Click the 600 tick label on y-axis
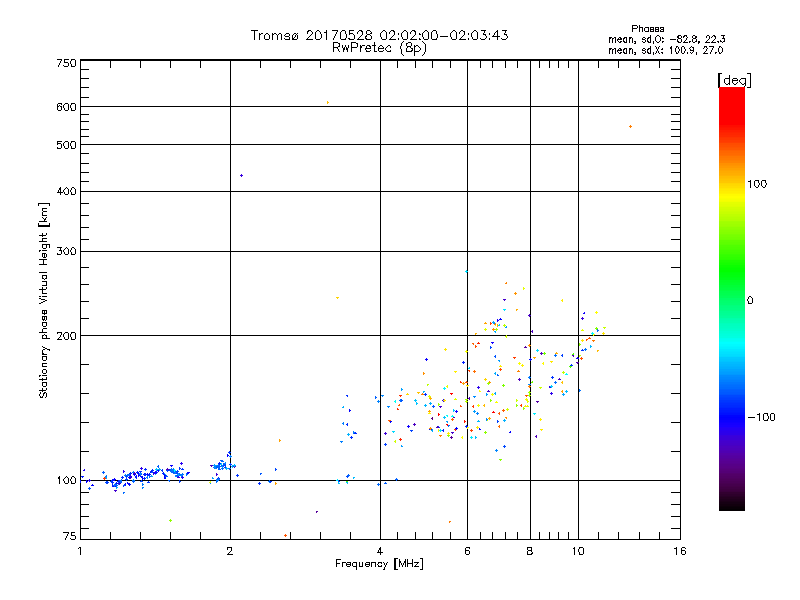The image size is (800, 600). click(66, 107)
